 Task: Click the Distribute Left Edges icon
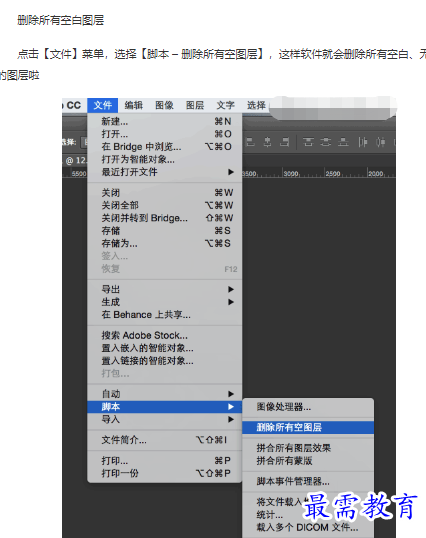363,142
